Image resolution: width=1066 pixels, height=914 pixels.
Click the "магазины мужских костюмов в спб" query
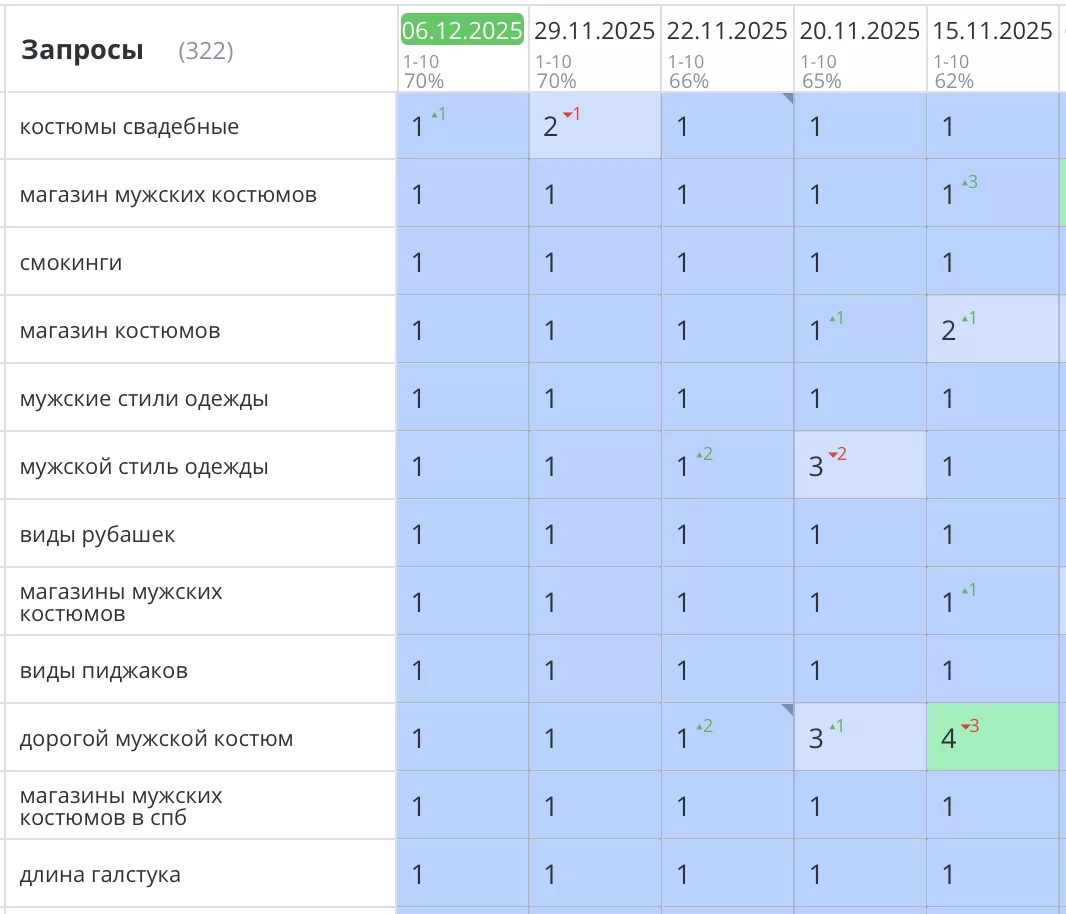[121, 807]
